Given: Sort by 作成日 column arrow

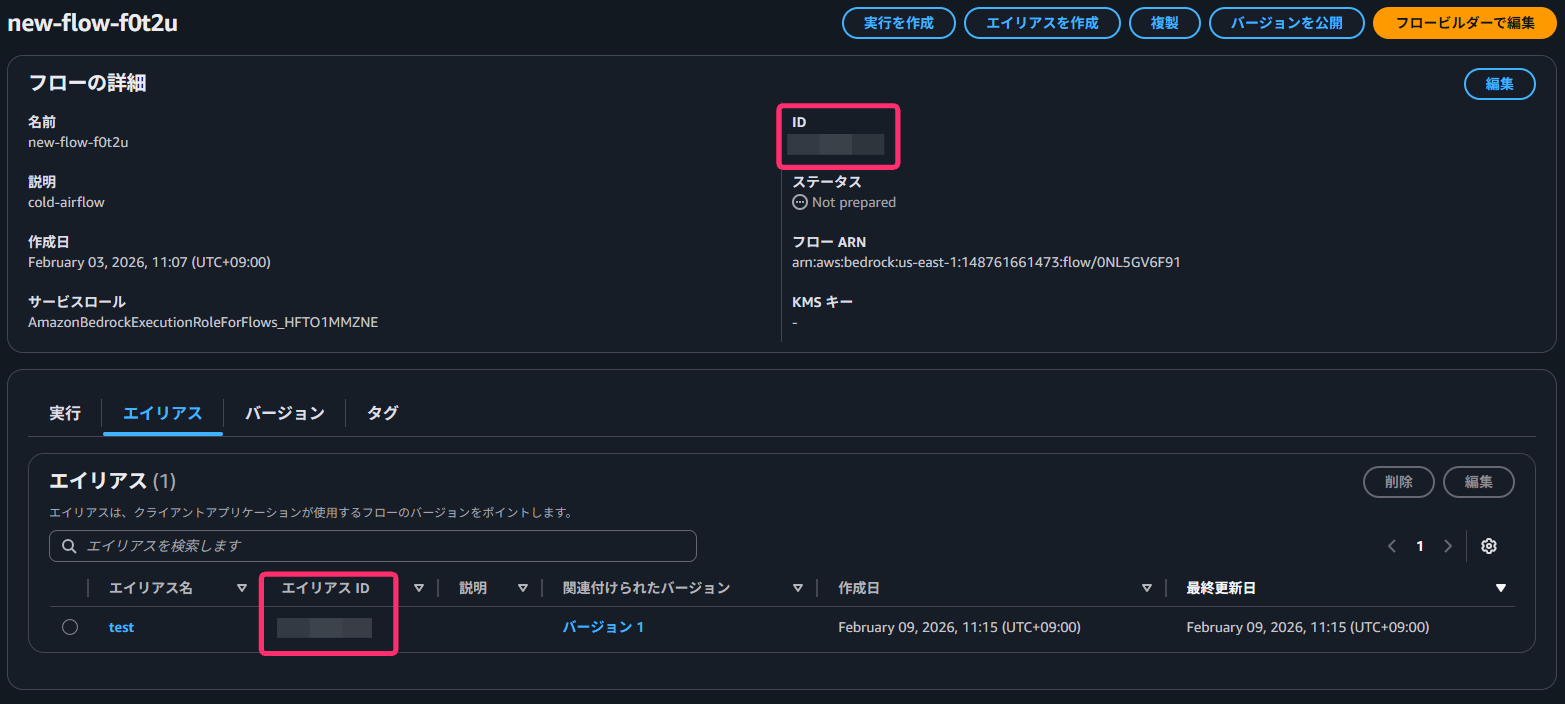Looking at the screenshot, I should [x=1147, y=588].
